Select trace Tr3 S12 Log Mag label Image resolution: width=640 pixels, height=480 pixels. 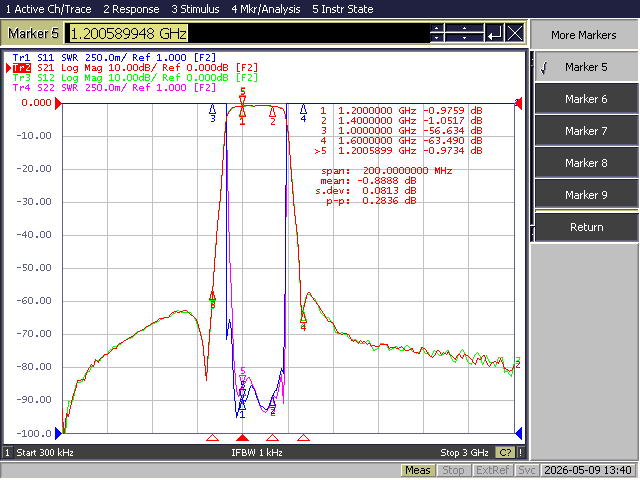tap(135, 78)
